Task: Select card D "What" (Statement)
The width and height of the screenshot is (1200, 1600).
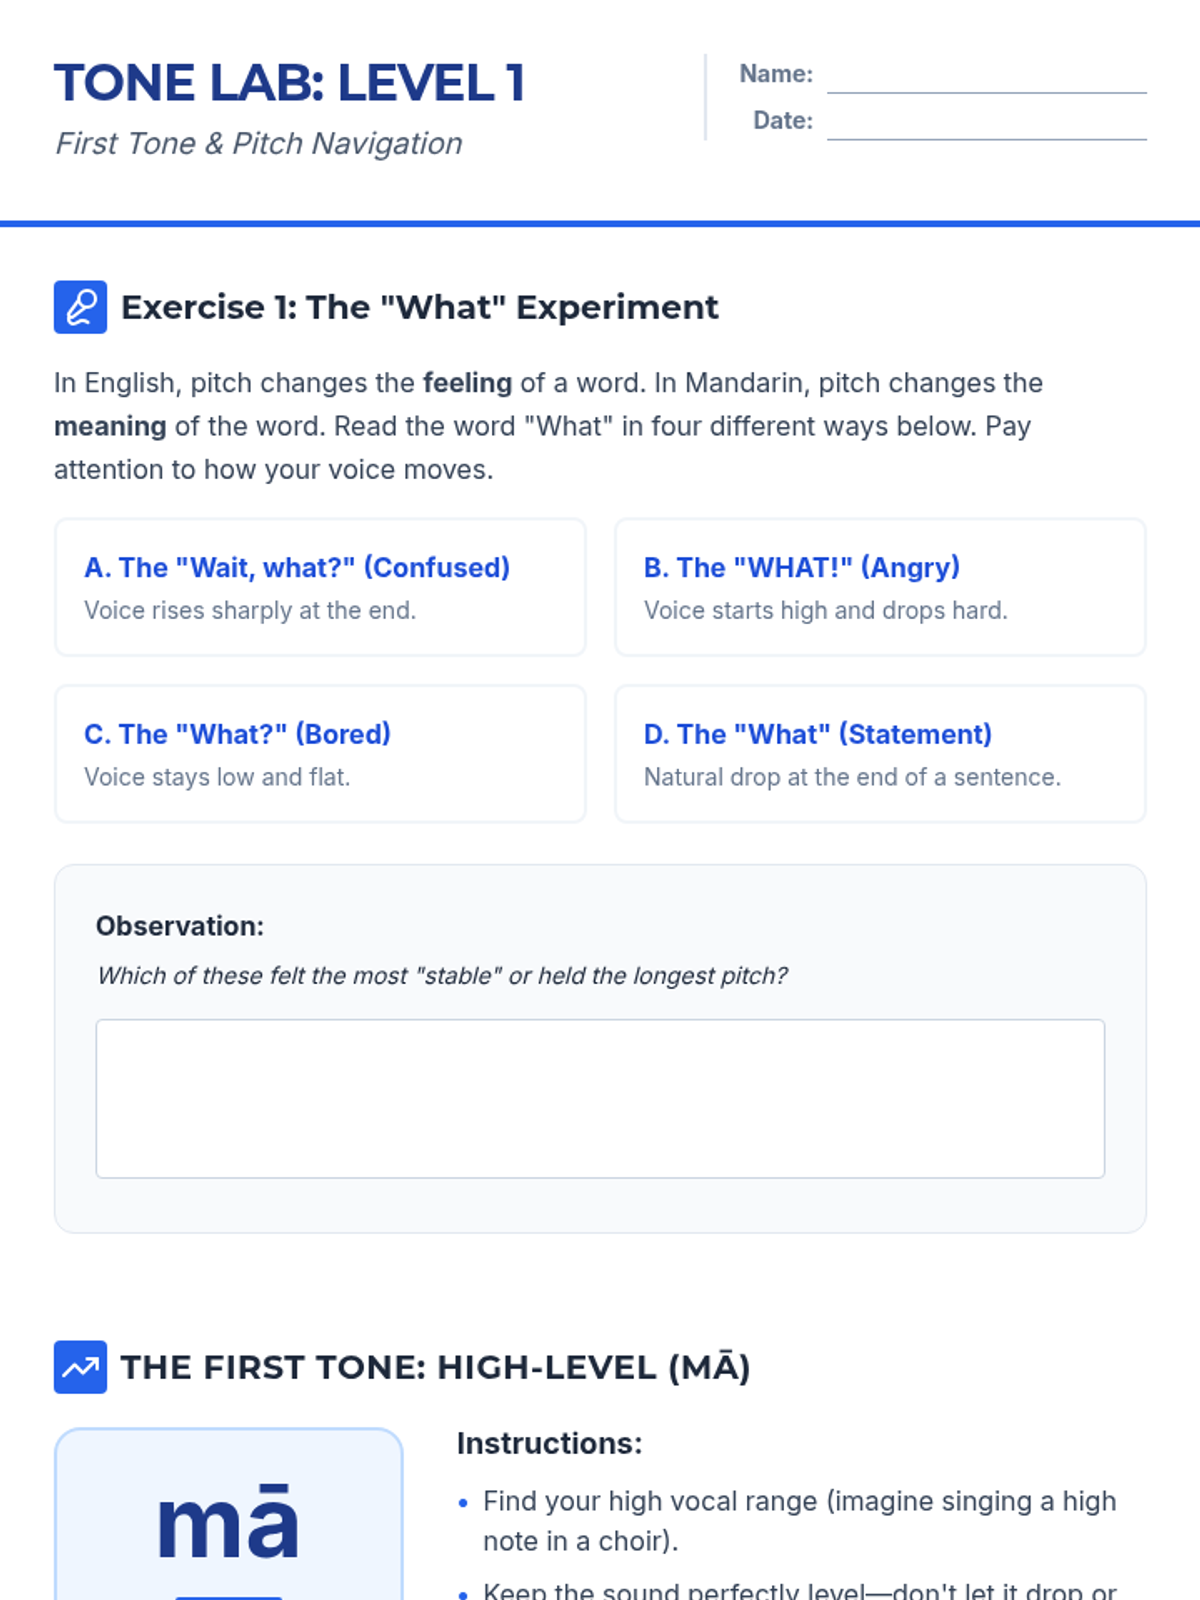Action: coord(880,754)
